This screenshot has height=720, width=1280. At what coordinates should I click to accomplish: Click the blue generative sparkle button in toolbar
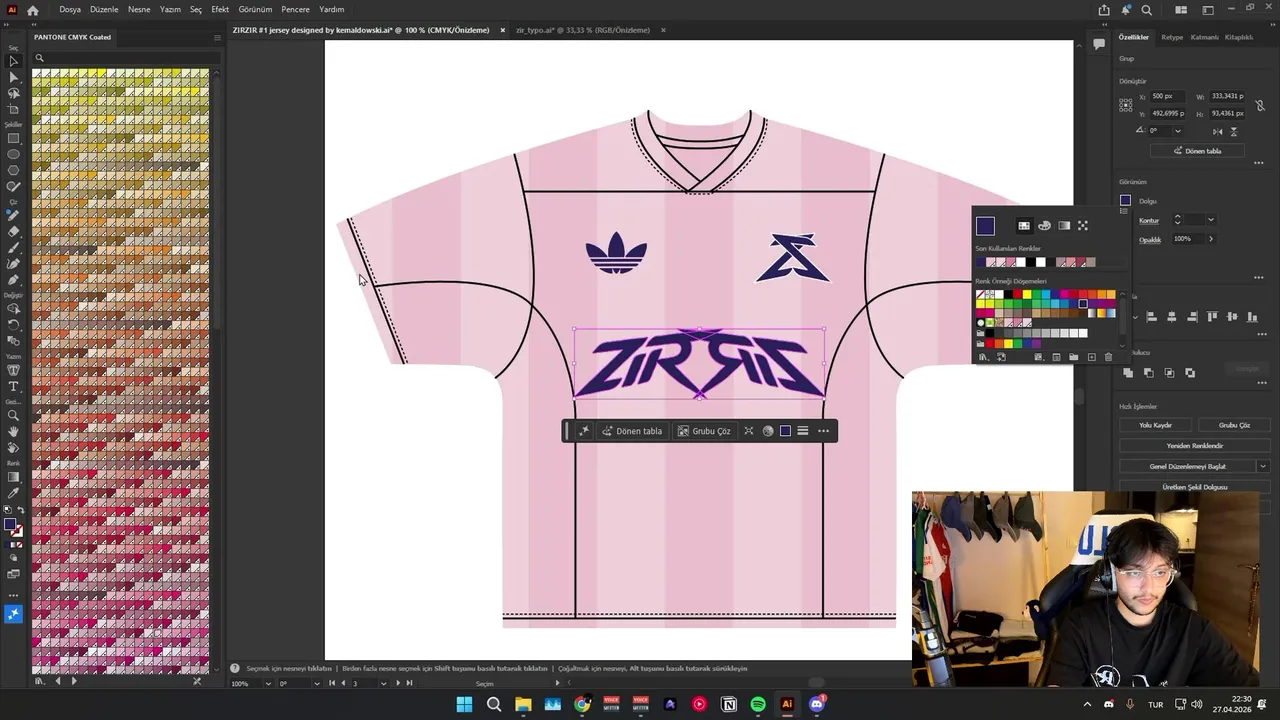[13, 614]
